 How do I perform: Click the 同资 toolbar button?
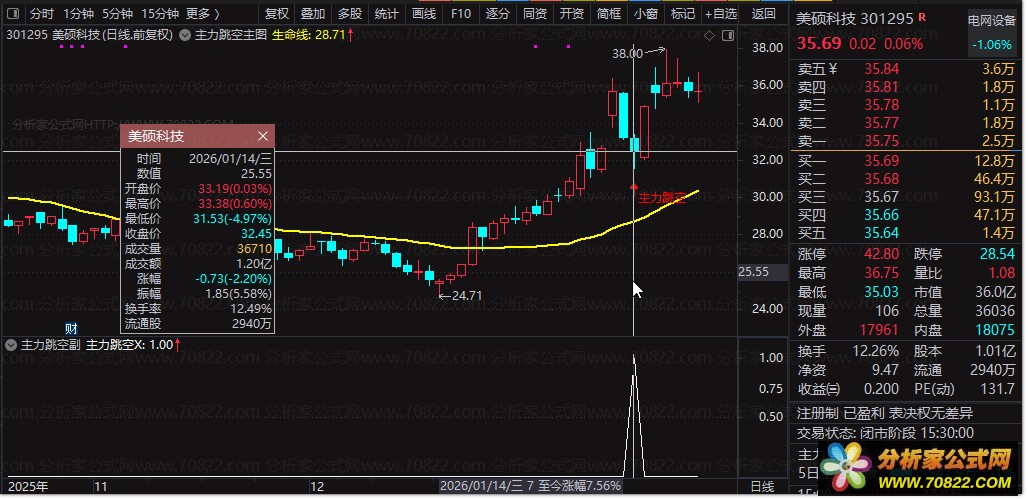pyautogui.click(x=535, y=13)
